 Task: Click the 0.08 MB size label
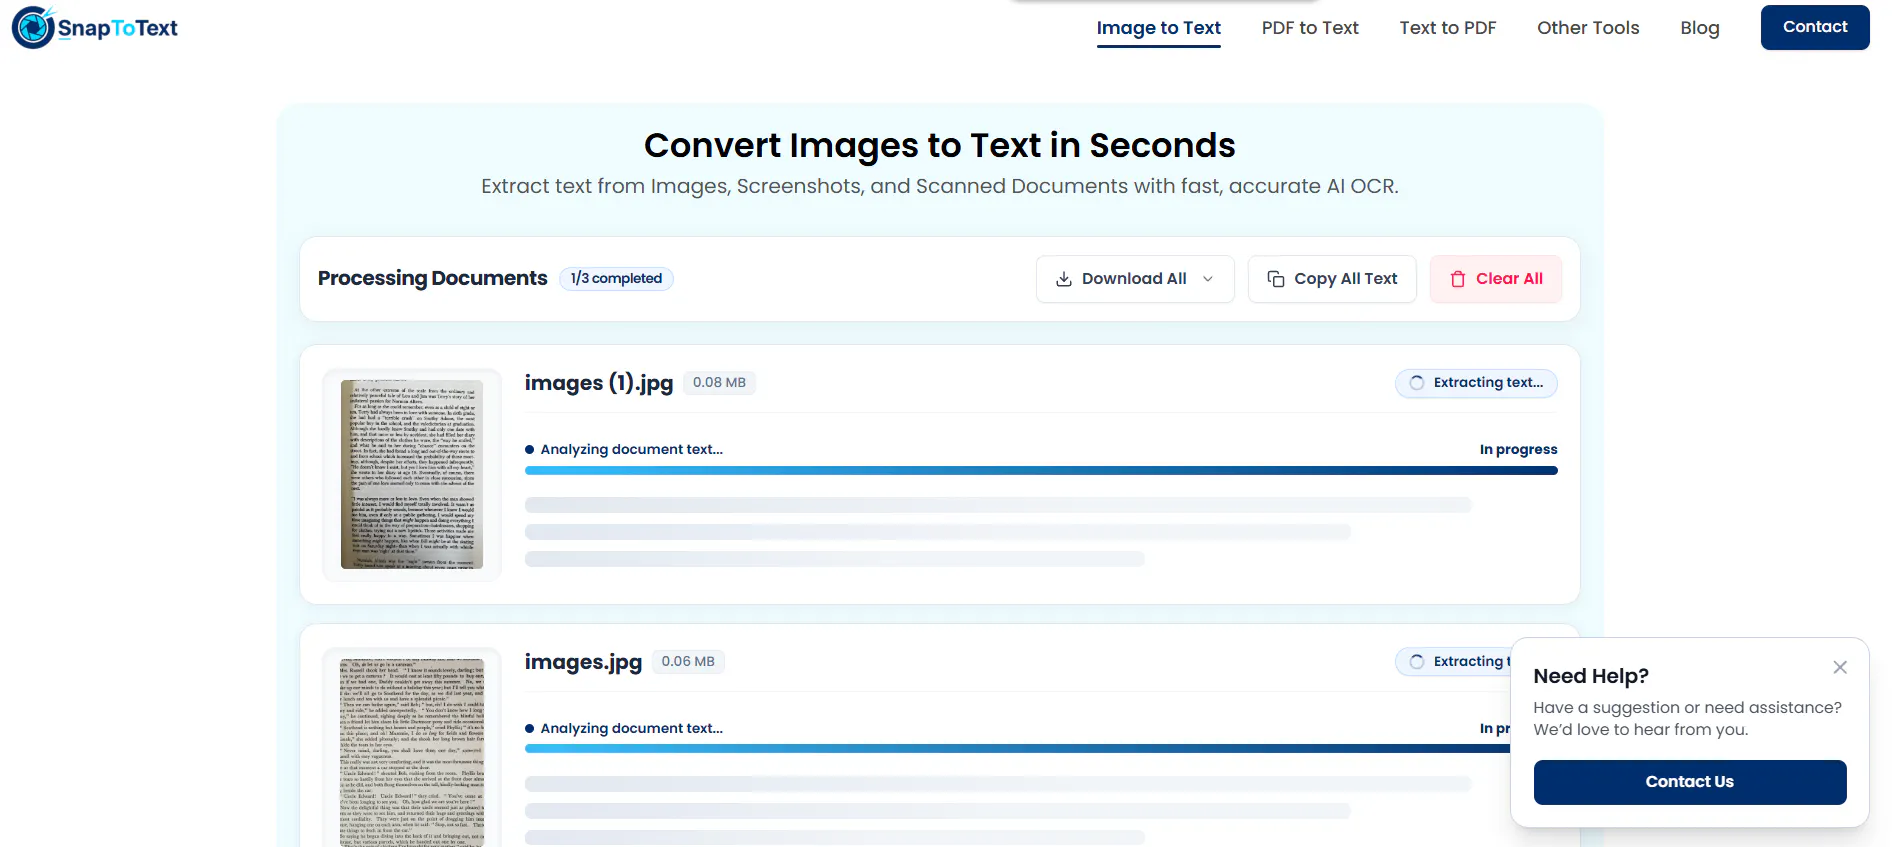[719, 383]
